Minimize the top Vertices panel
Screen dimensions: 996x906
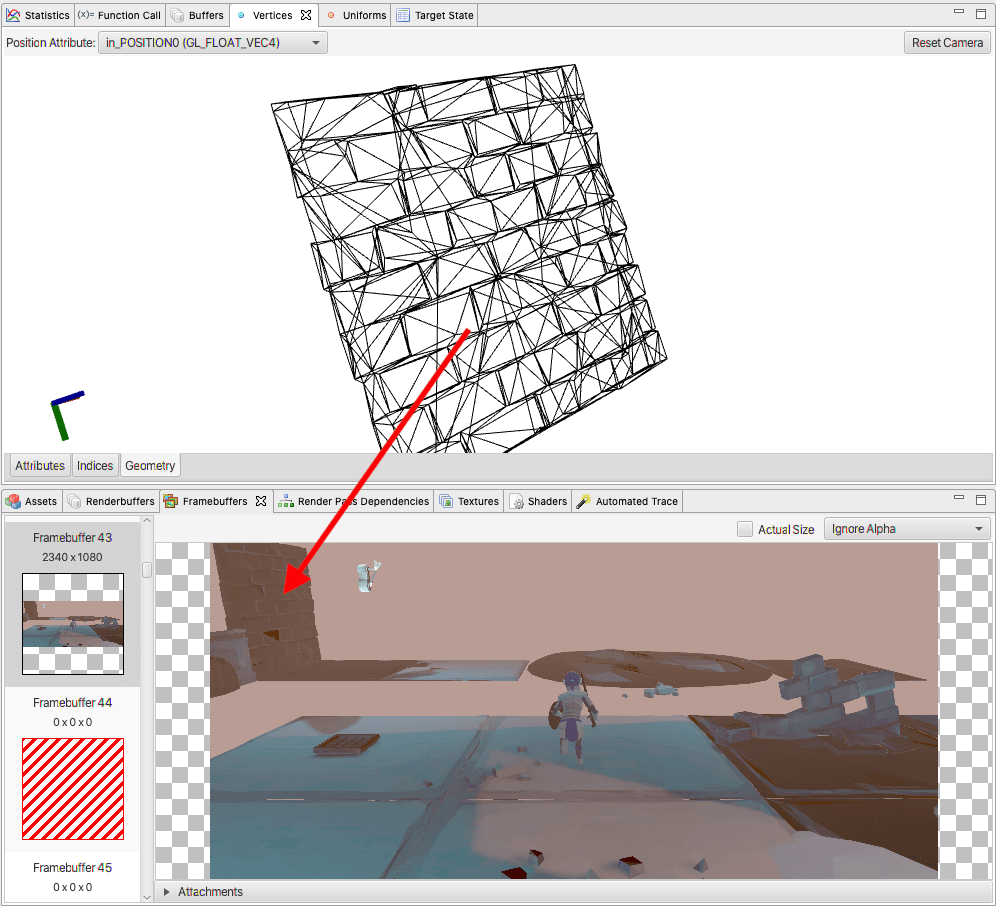pos(959,11)
